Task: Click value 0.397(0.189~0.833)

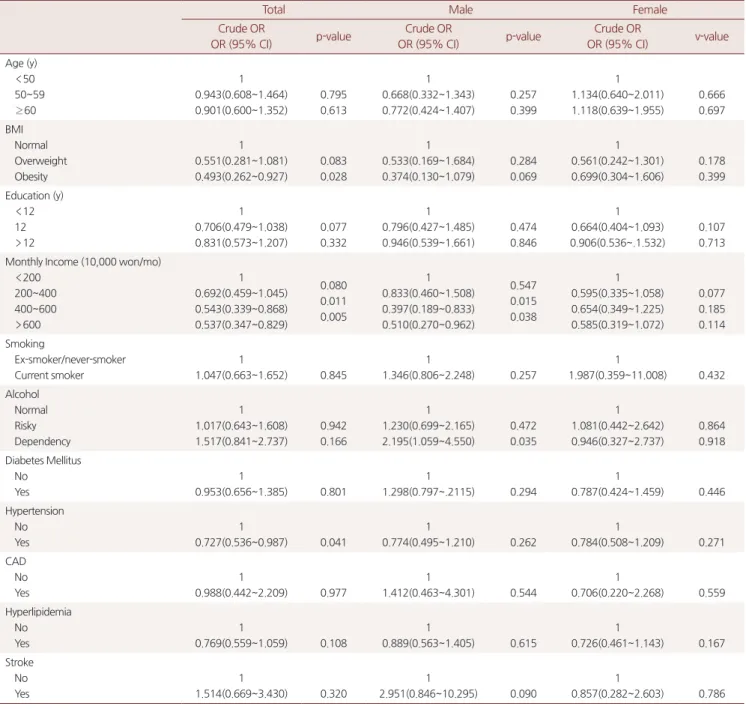Action: (x=428, y=309)
